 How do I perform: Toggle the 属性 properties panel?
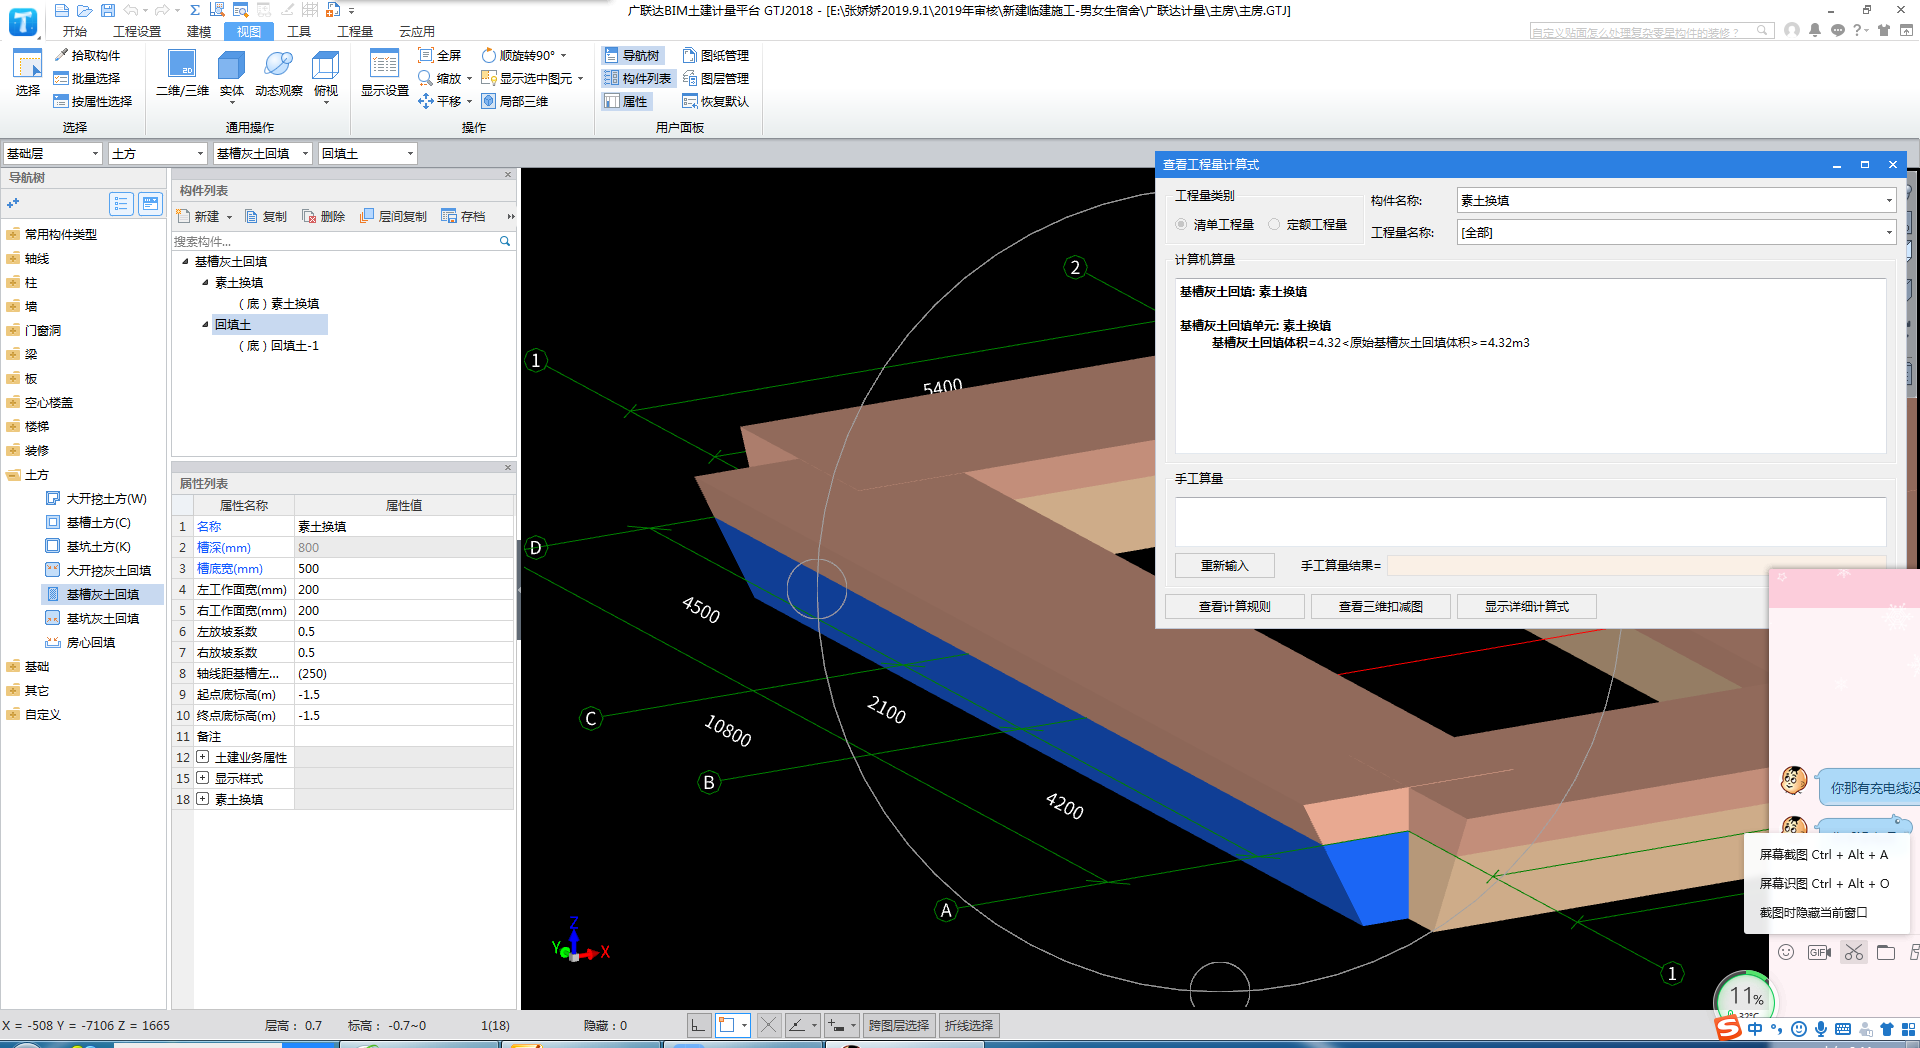click(626, 101)
